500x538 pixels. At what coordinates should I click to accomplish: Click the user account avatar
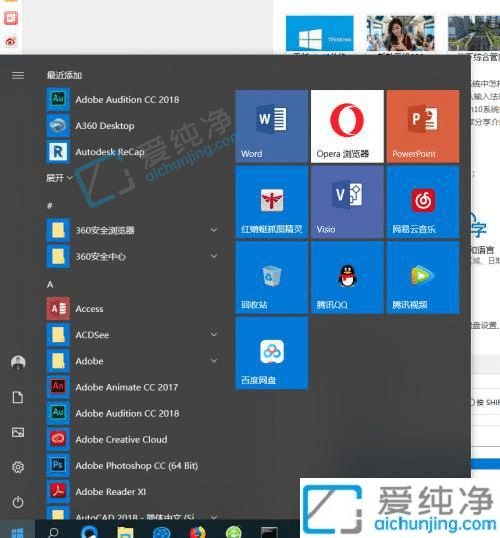click(18, 362)
